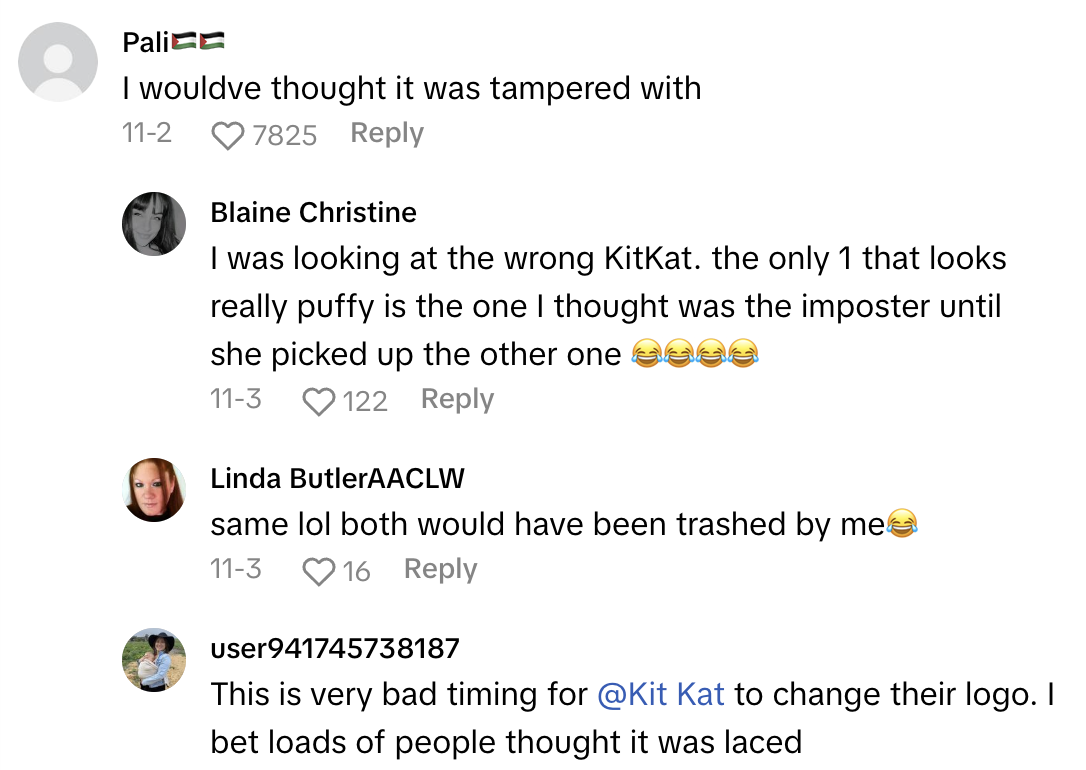Reply to Pali's tampered-with comment
The width and height of the screenshot is (1086, 770).
(386, 133)
